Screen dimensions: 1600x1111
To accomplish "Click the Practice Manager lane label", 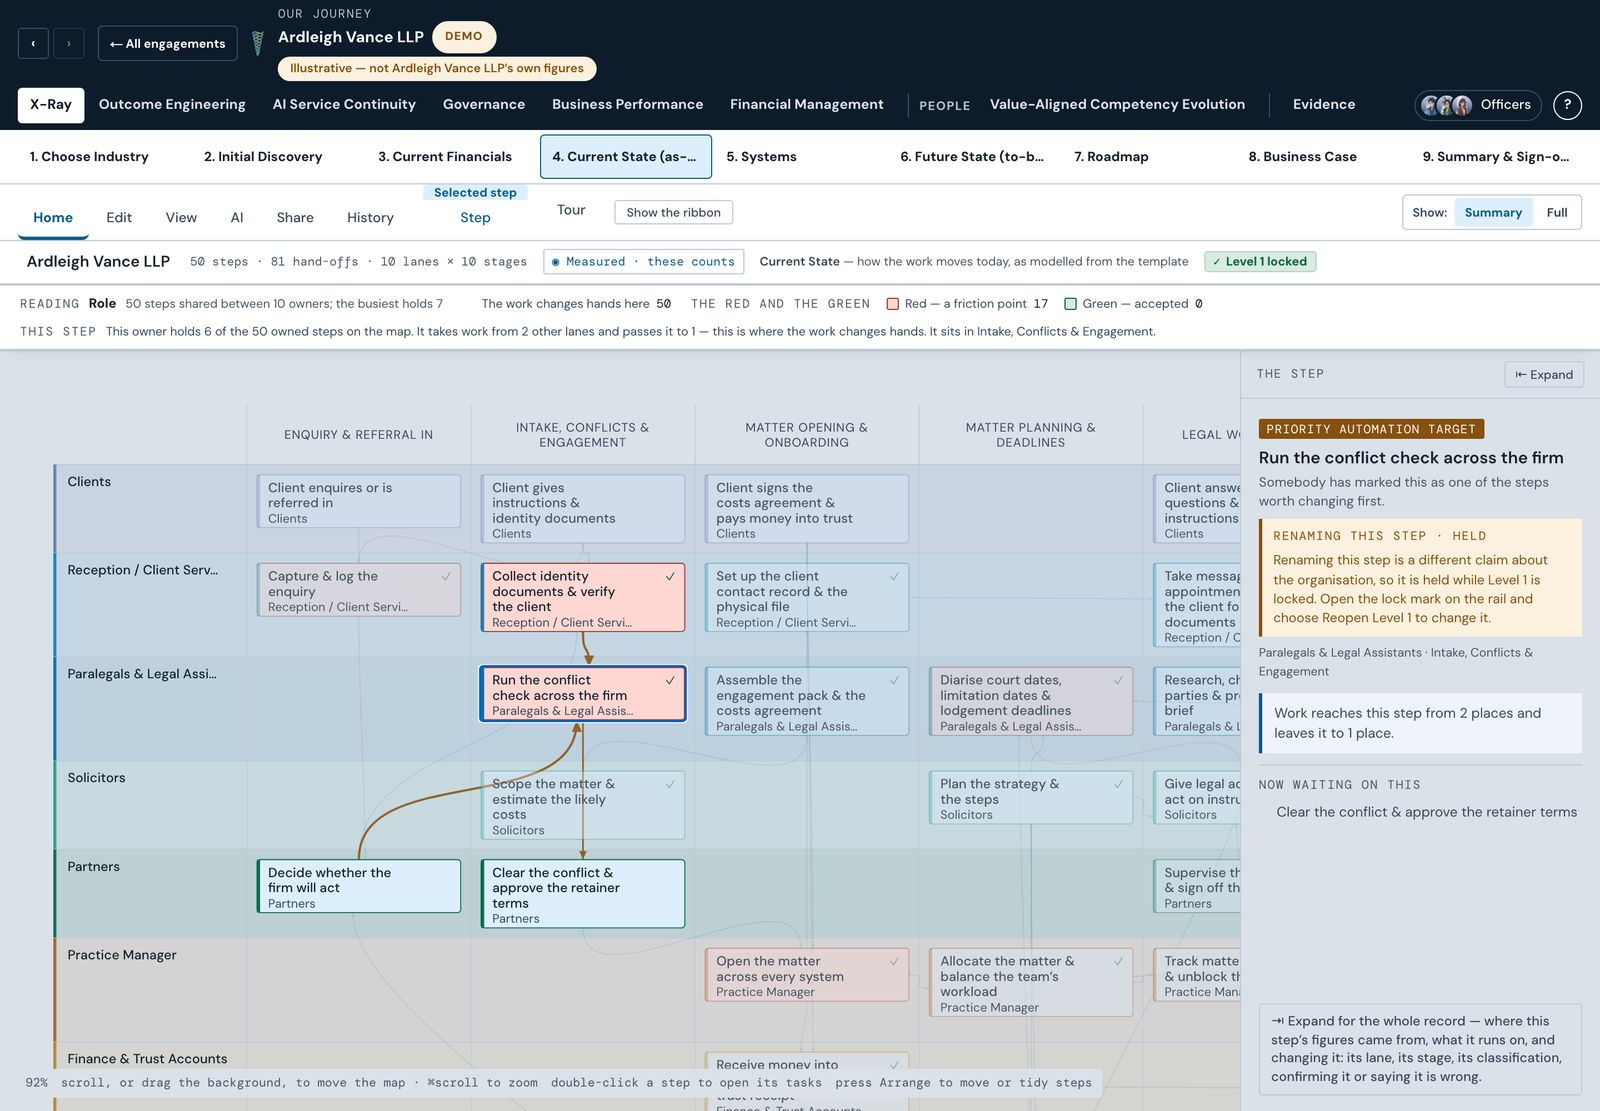I will (x=122, y=955).
